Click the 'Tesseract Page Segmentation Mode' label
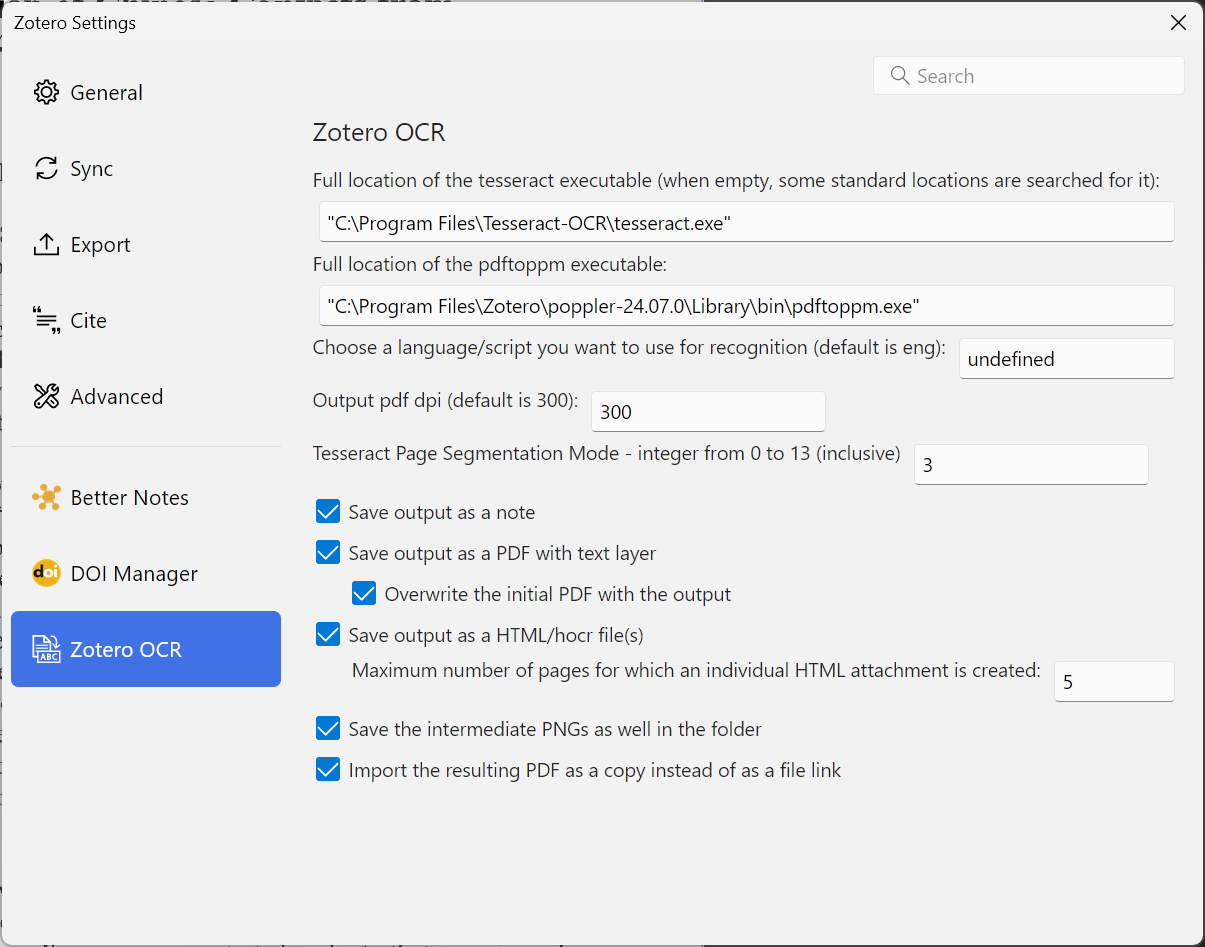The height and width of the screenshot is (947, 1205). click(x=607, y=453)
